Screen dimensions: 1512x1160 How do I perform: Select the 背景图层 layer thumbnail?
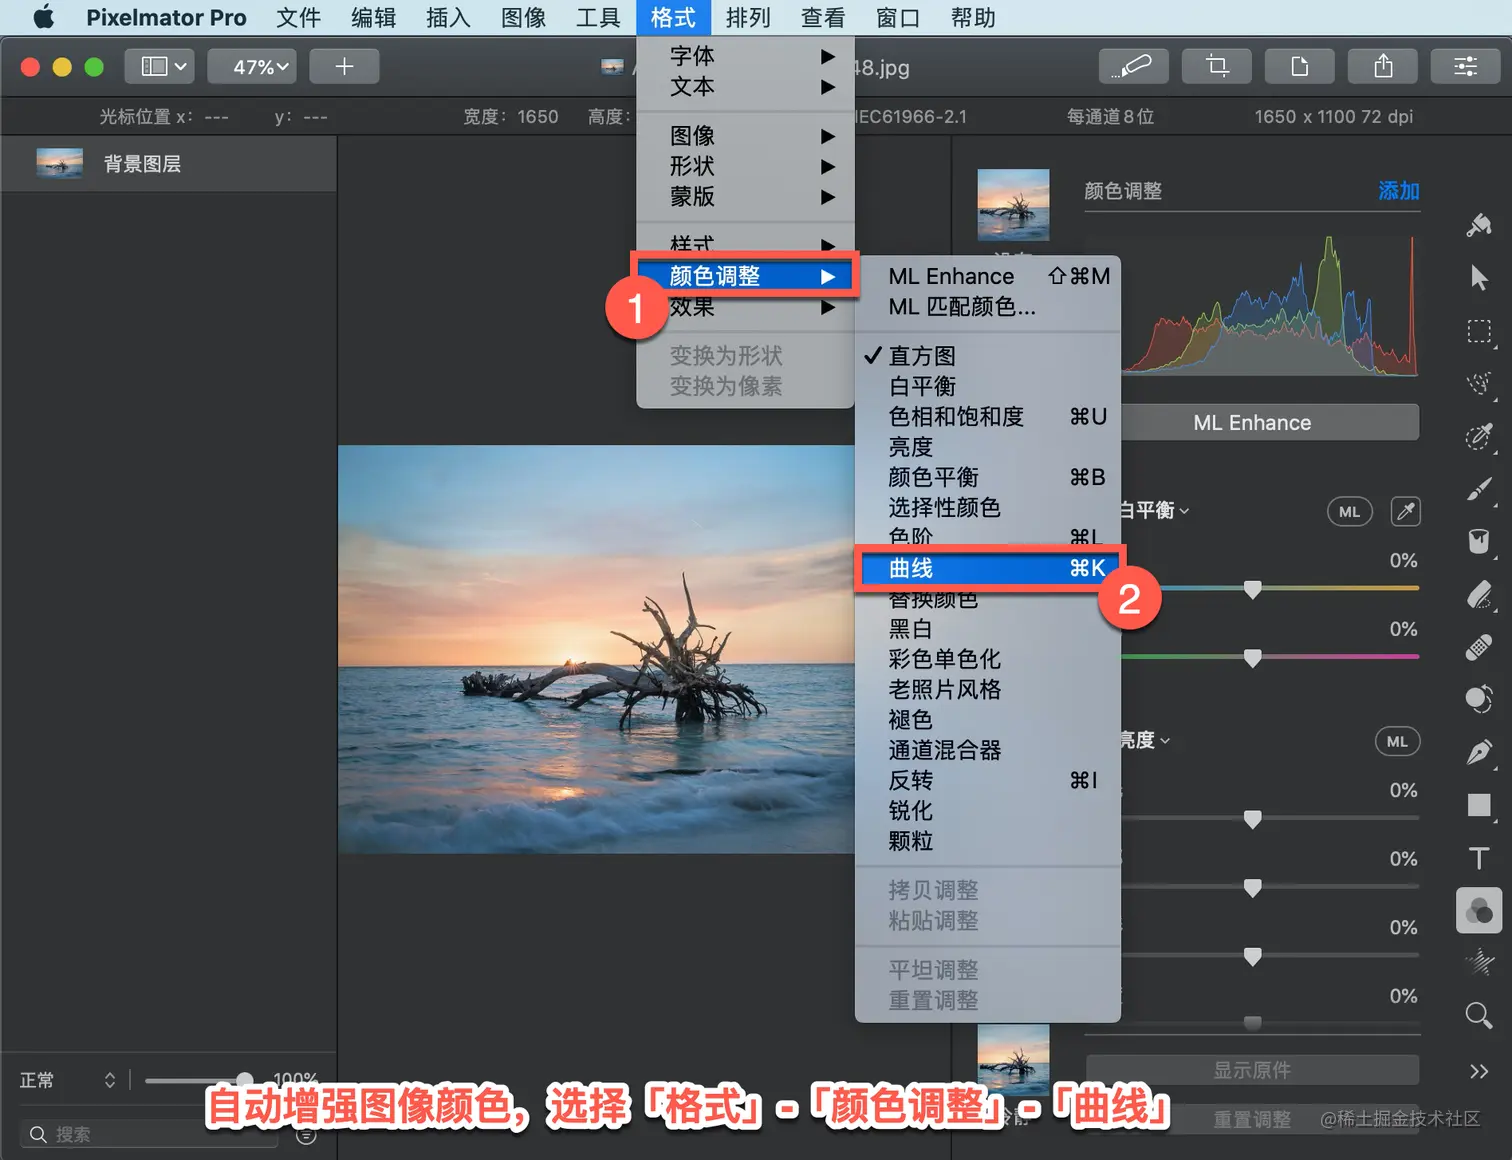(x=59, y=163)
